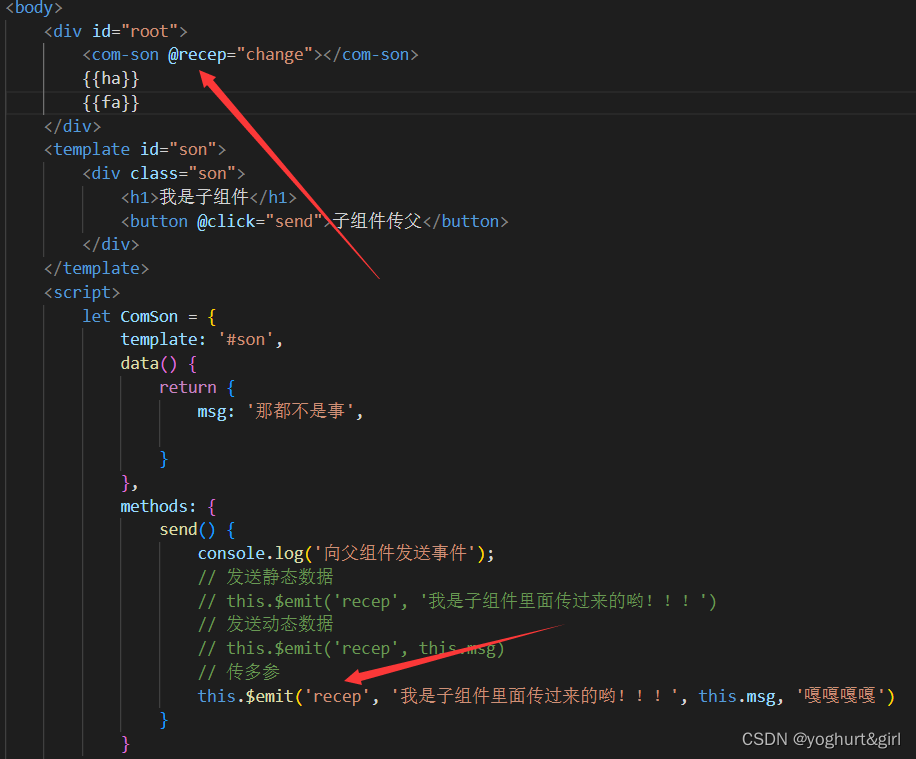916x759 pixels.
Task: Click the button label 子组件传父
Action: [x=377, y=221]
